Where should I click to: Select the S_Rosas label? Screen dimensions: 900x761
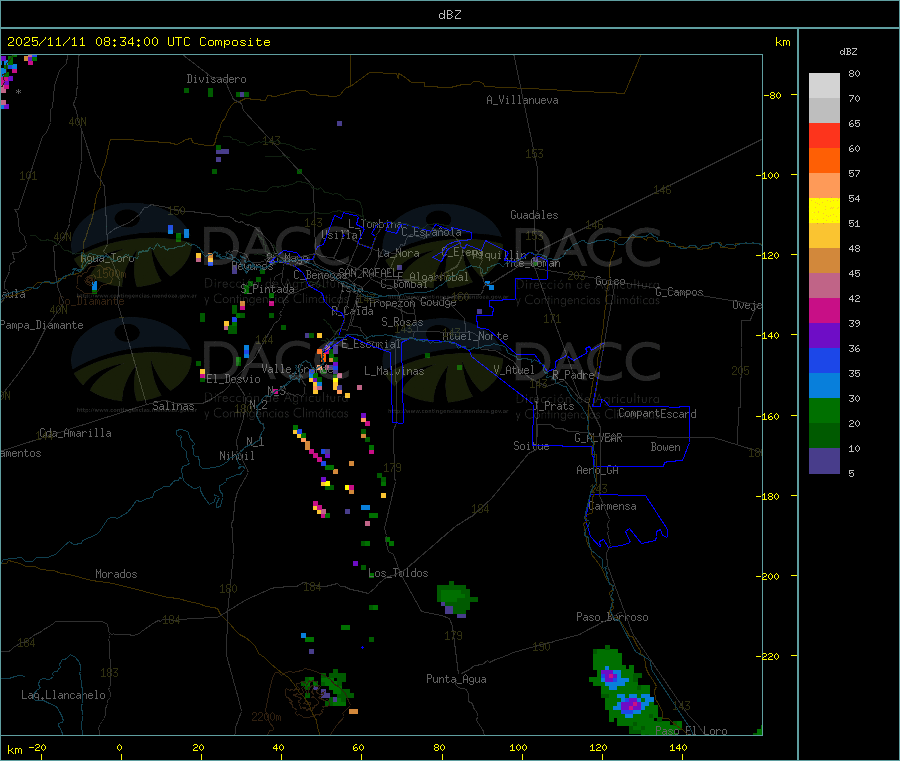tap(402, 322)
